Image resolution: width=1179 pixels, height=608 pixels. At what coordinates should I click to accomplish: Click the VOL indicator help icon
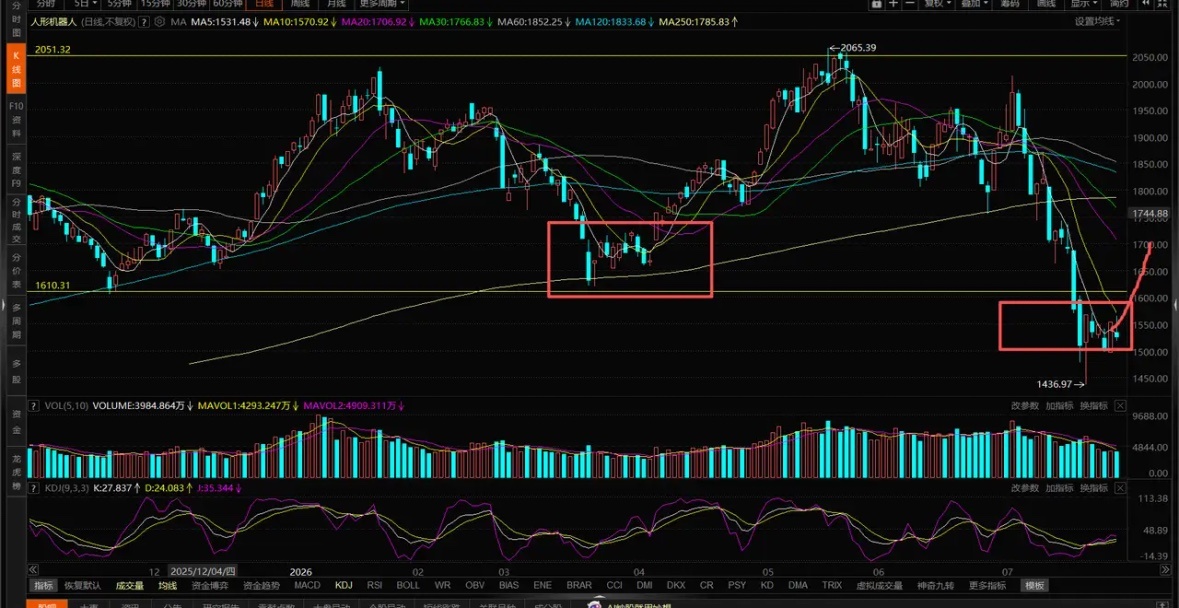33,406
